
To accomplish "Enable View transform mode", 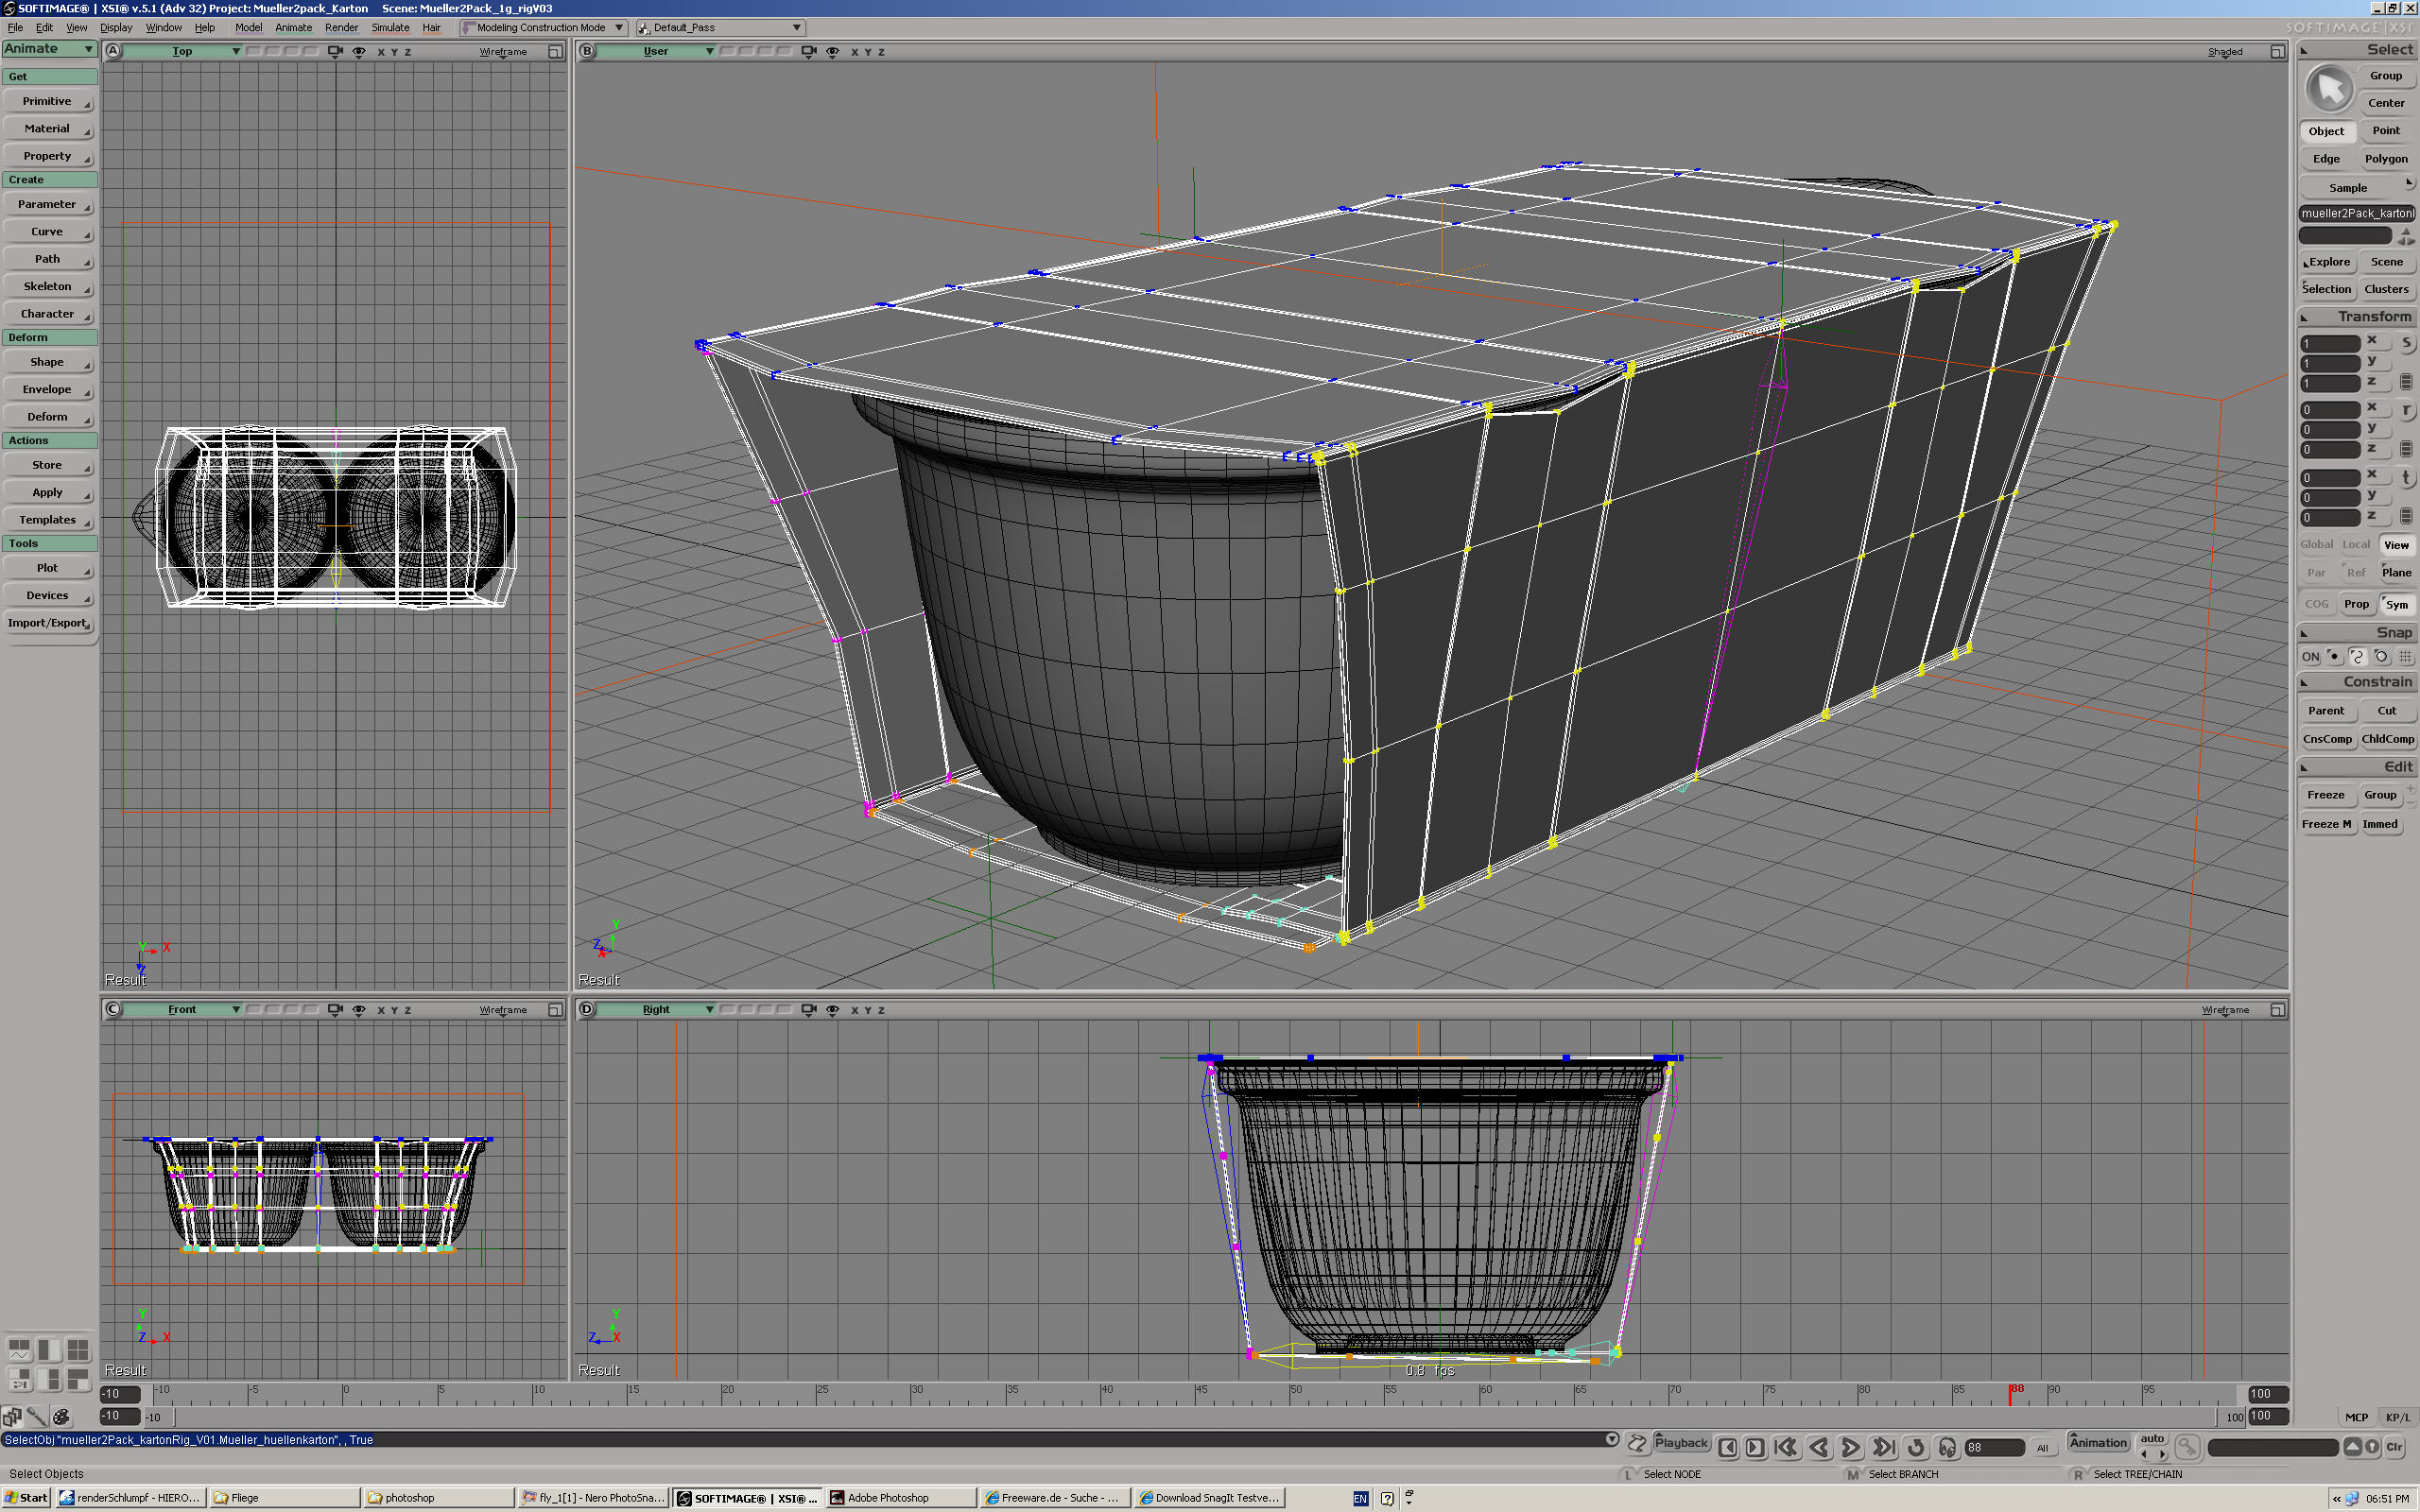I will pos(2396,545).
